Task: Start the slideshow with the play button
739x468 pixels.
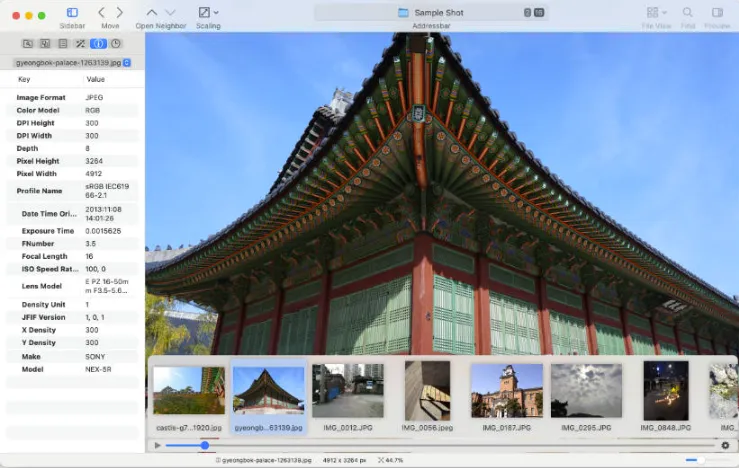Action: click(x=157, y=445)
